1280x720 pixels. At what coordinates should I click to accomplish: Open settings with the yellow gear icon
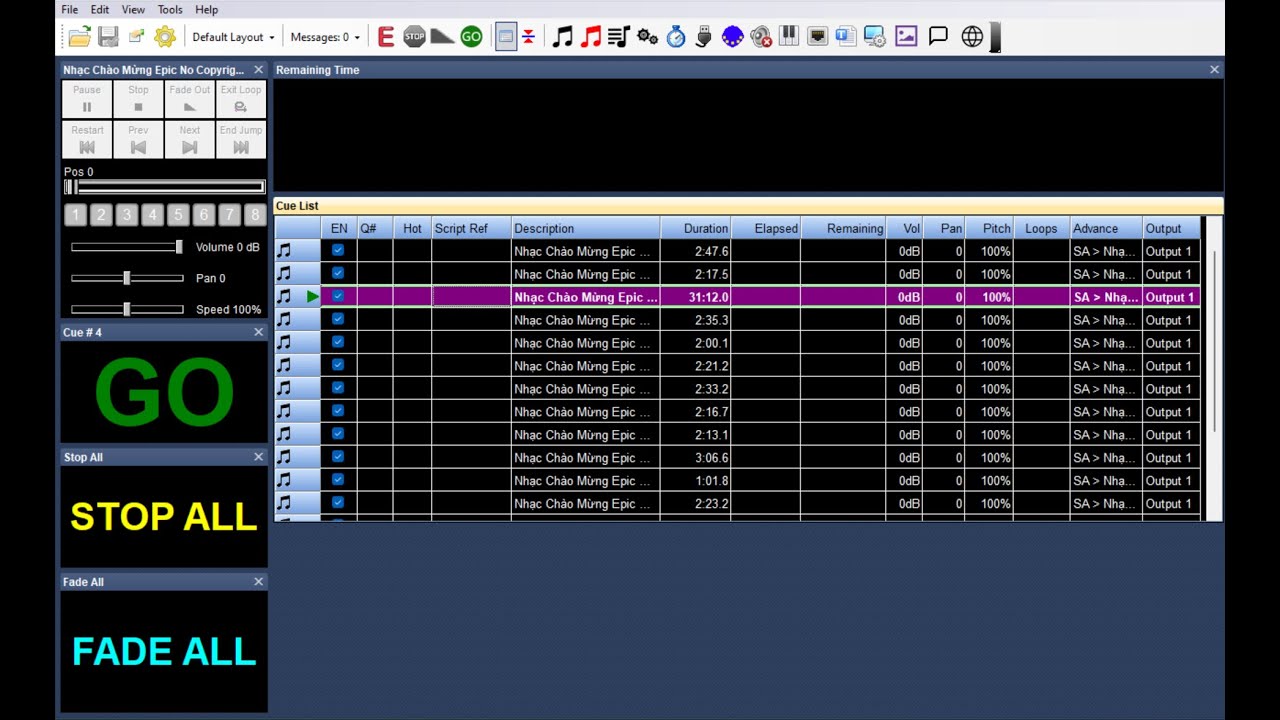(165, 37)
